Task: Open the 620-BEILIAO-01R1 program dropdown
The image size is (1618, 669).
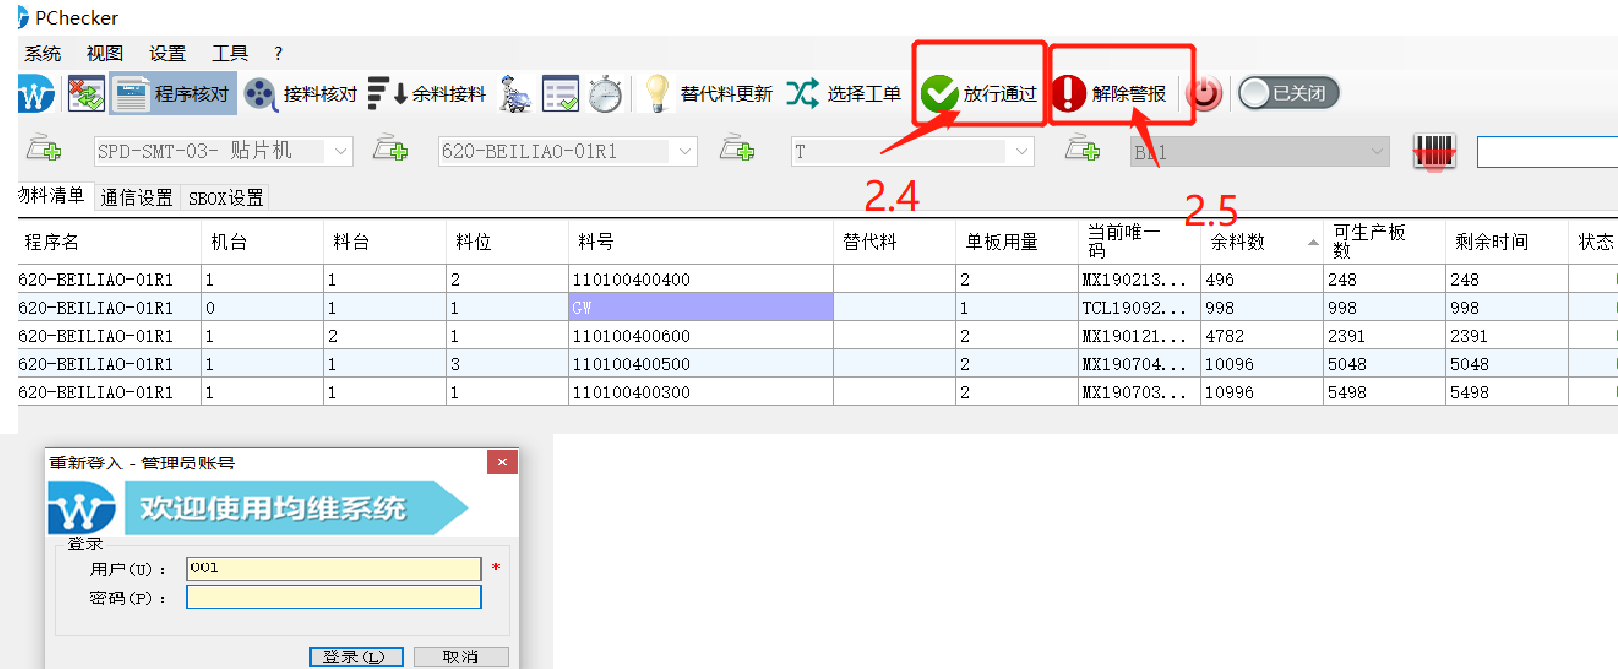Action: [685, 151]
